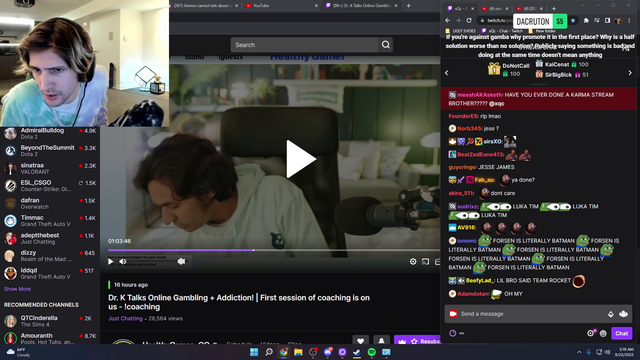Image resolution: width=640 pixels, height=360 pixels.
Task: Open video player settings gear
Action: point(413,262)
